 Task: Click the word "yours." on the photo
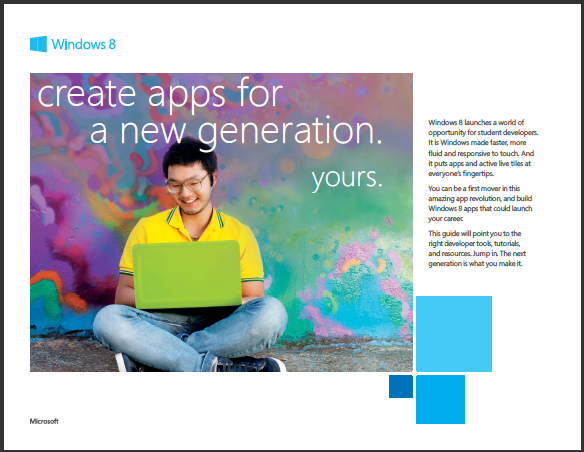click(347, 178)
